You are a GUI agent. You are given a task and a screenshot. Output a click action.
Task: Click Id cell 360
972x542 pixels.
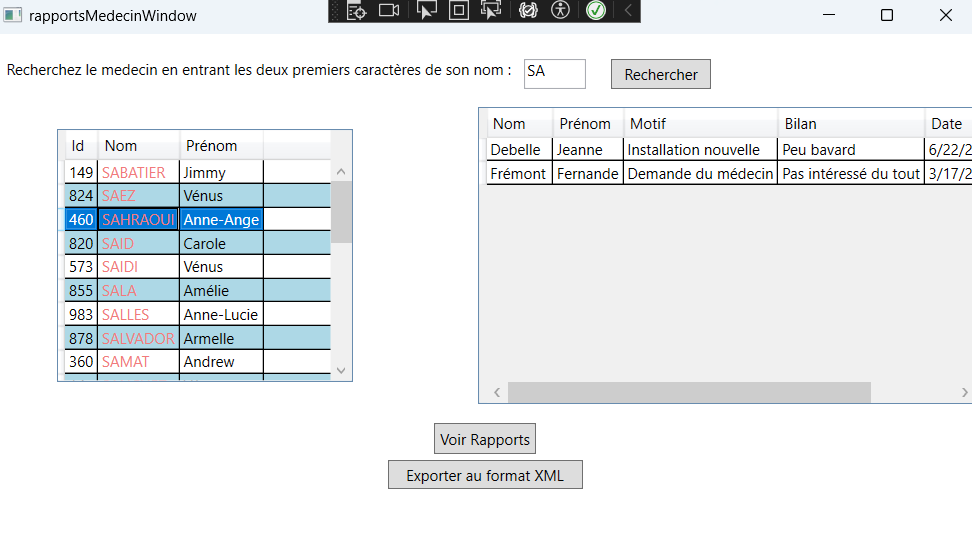pos(81,362)
